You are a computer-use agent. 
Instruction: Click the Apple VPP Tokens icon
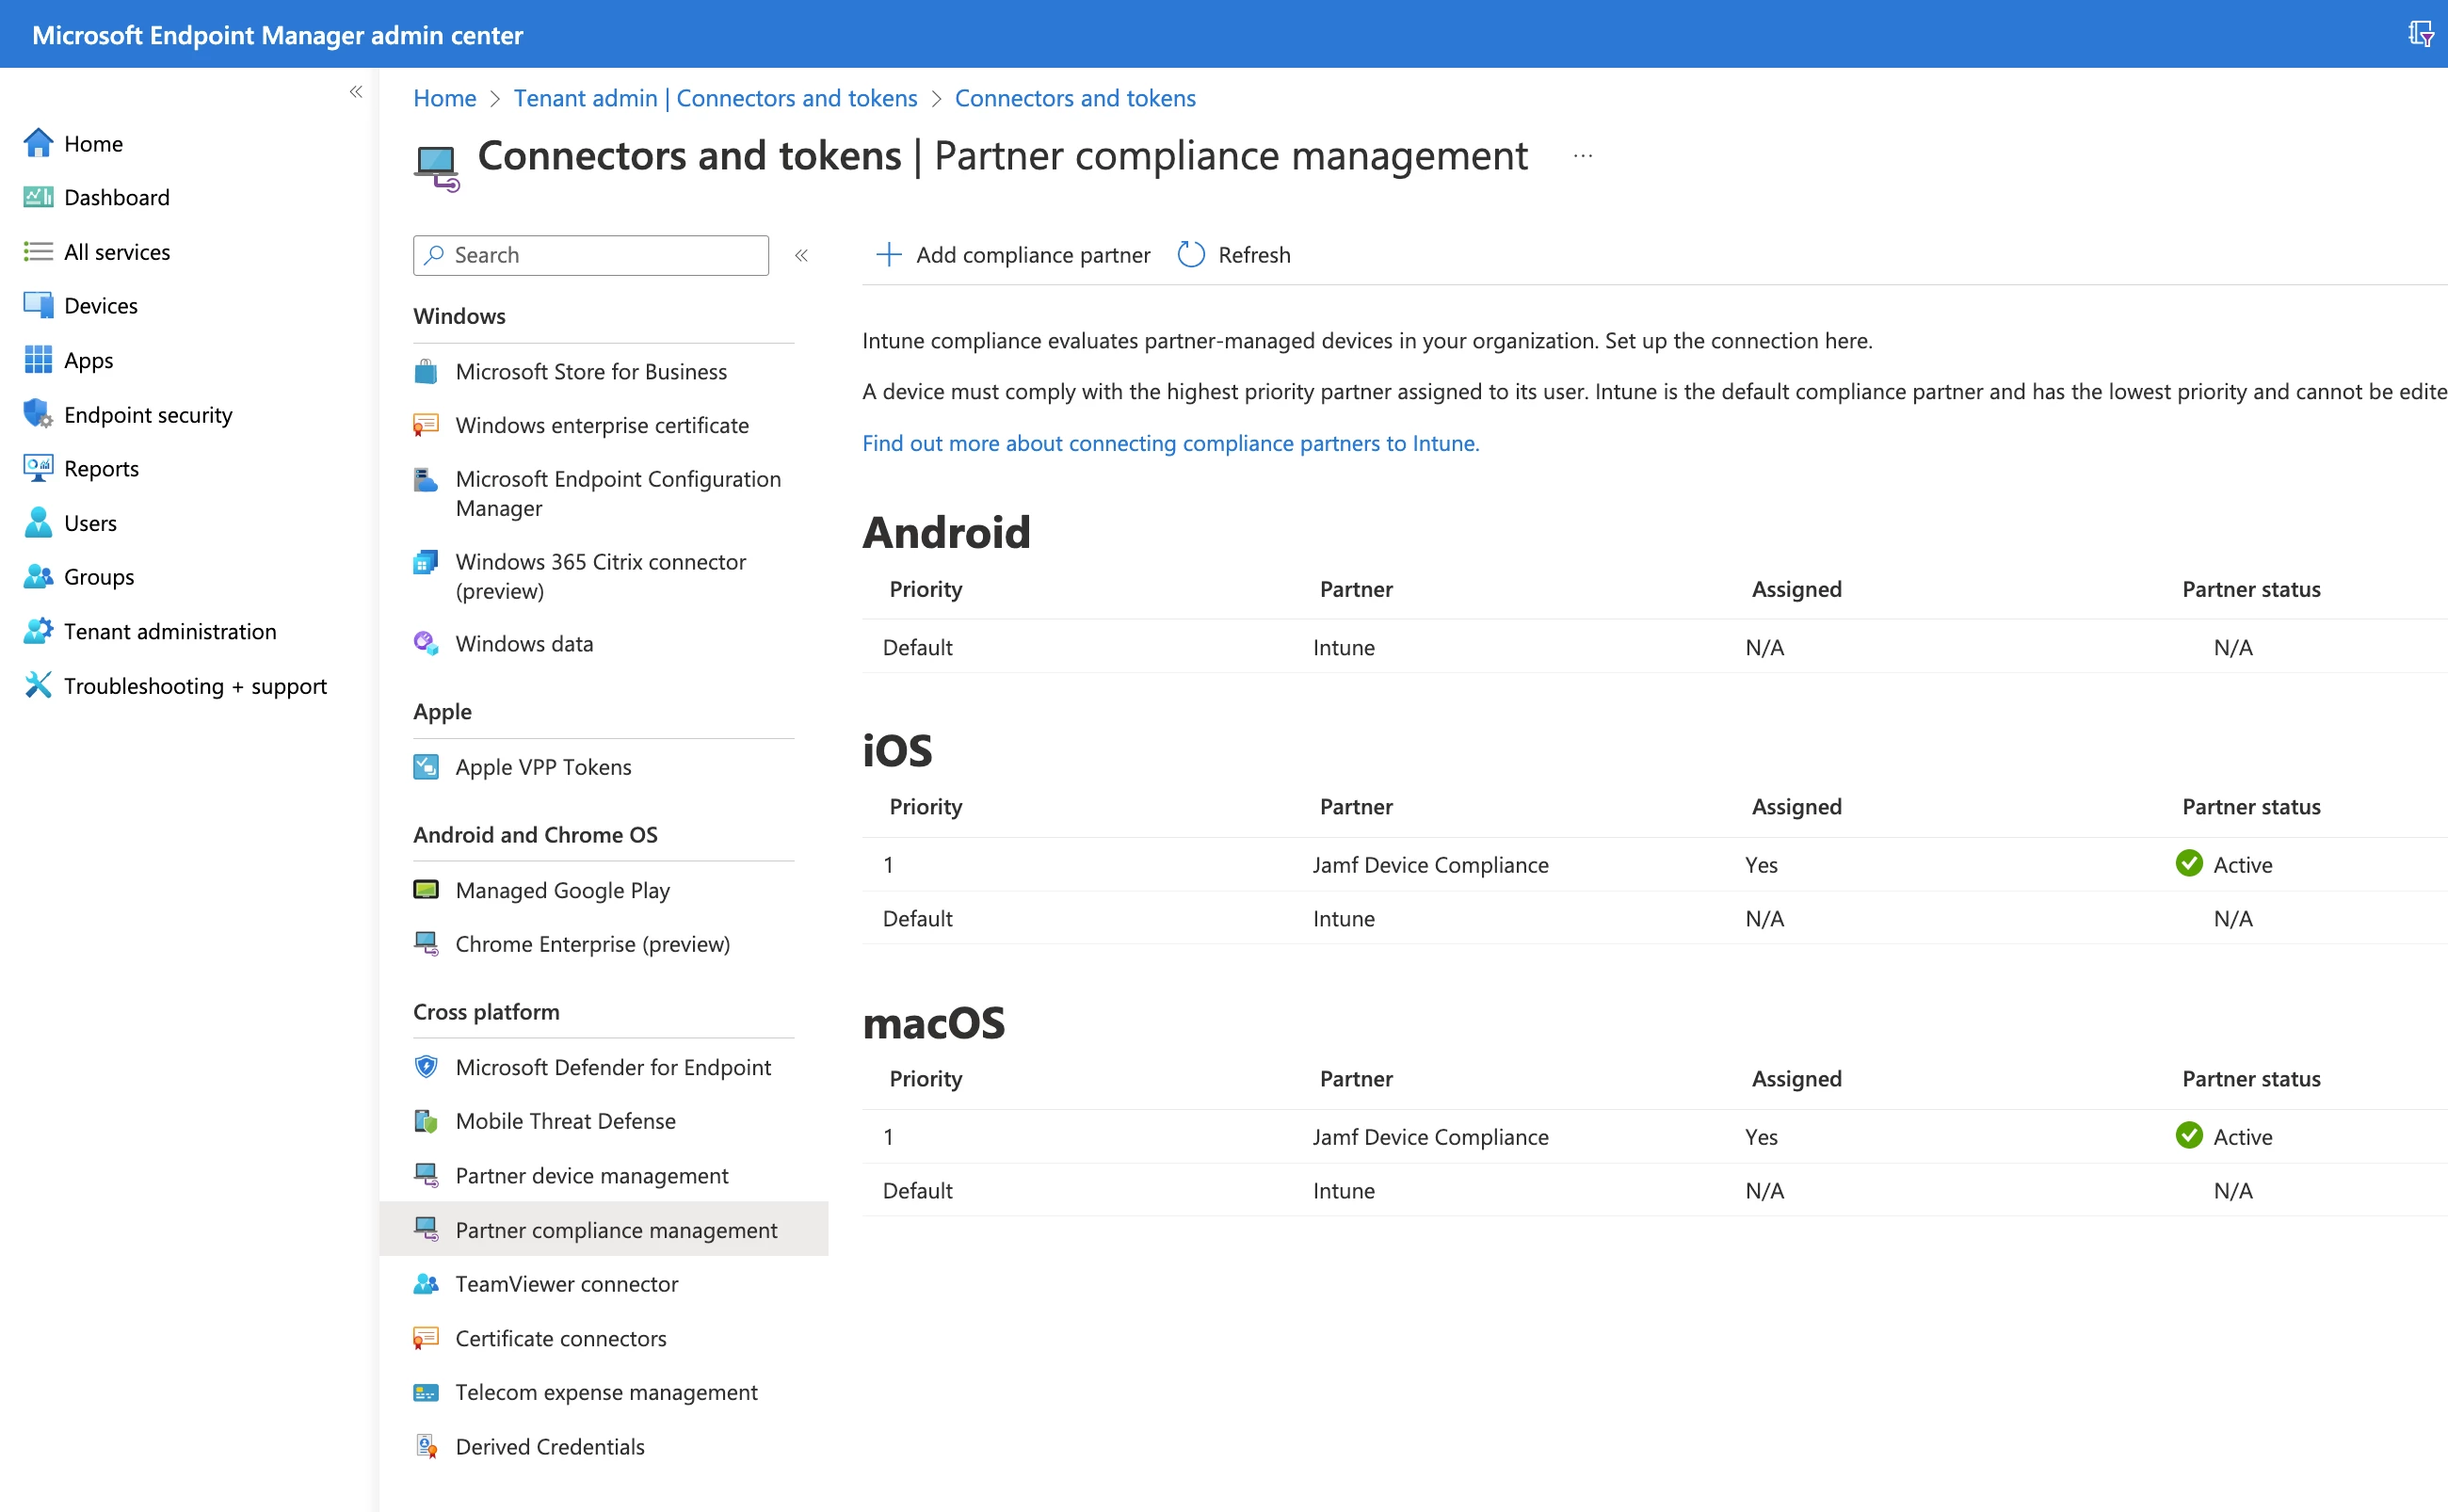click(426, 767)
